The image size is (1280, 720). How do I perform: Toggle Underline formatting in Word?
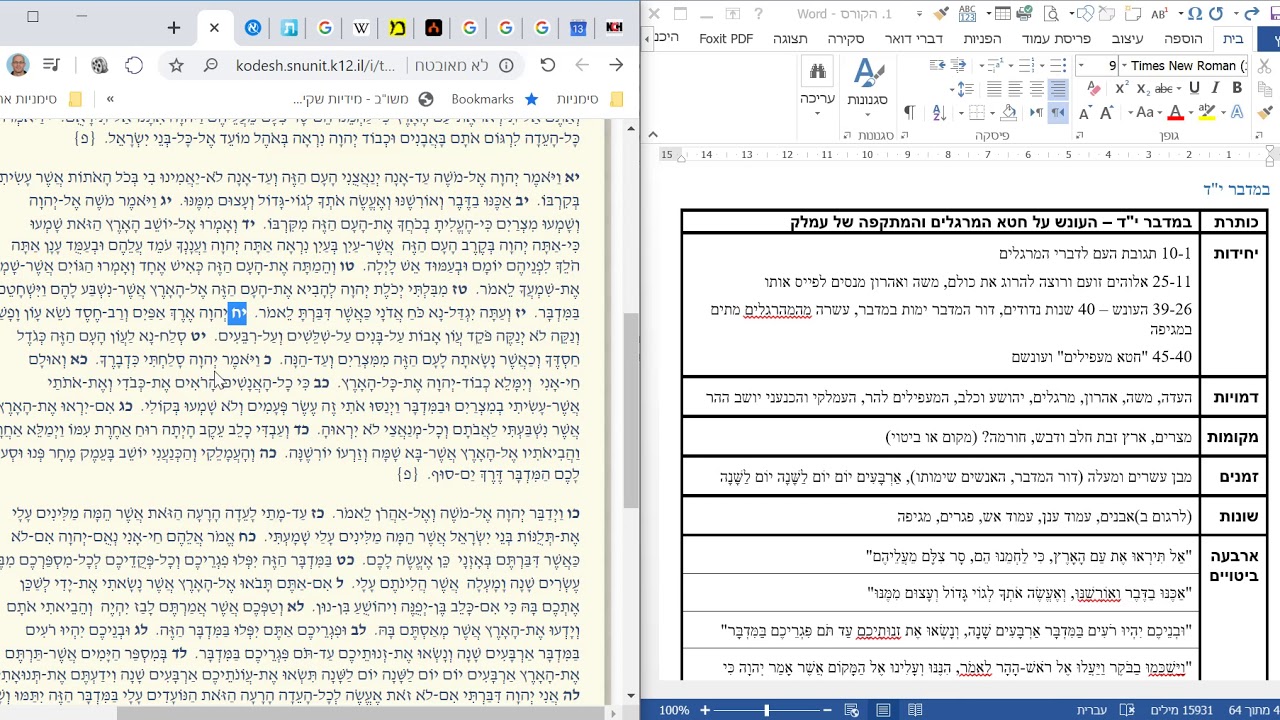coord(1194,88)
